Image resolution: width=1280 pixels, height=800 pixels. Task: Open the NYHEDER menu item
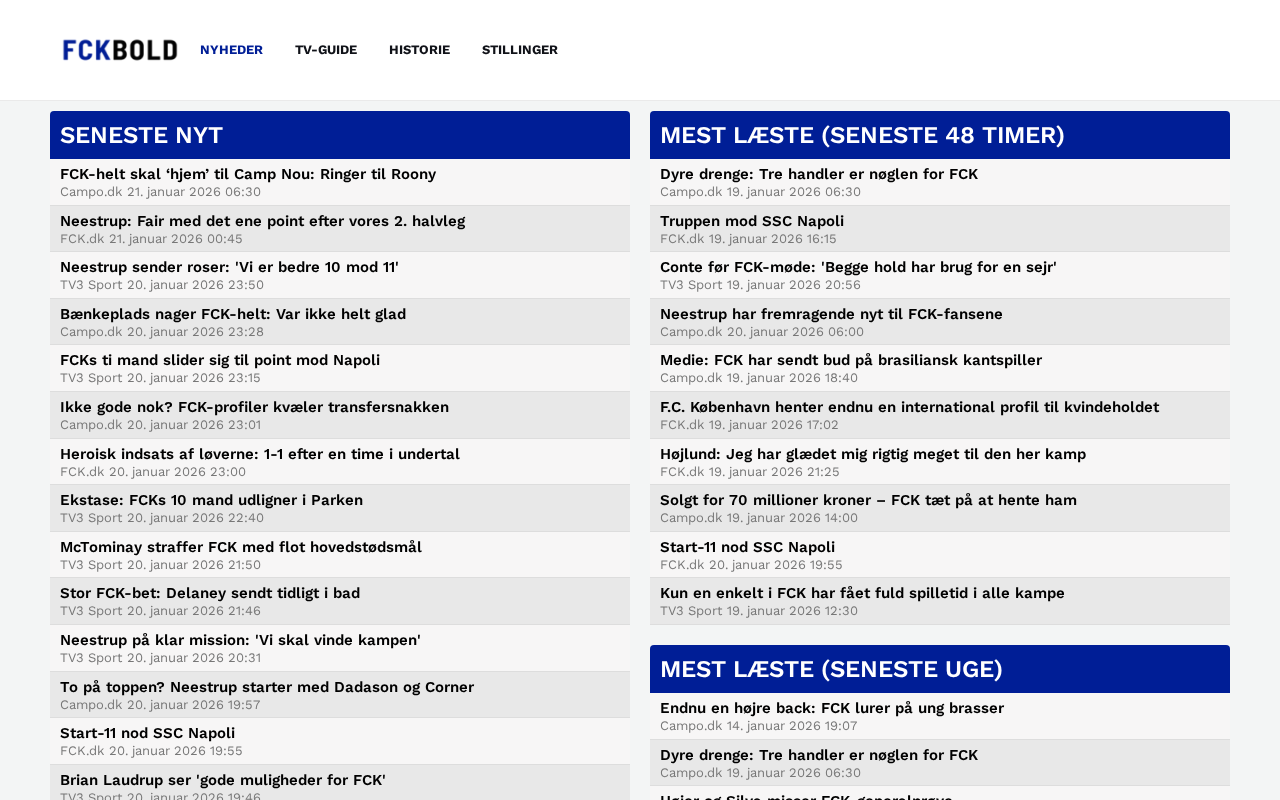(231, 50)
